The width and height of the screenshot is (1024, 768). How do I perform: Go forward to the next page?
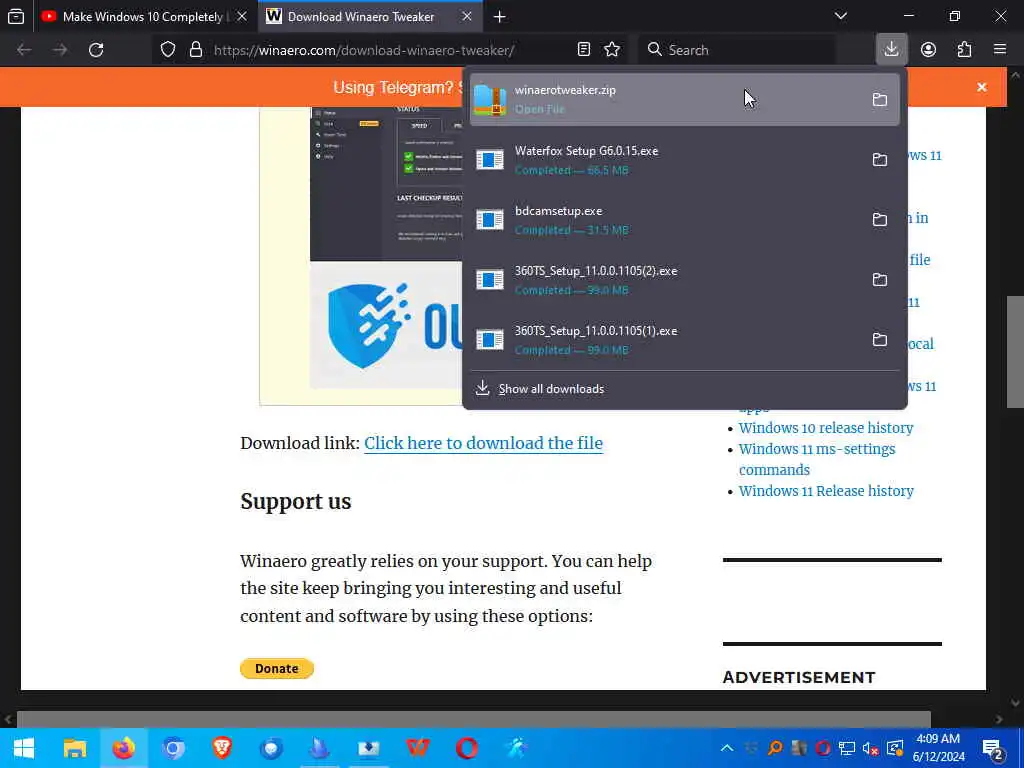(x=60, y=50)
